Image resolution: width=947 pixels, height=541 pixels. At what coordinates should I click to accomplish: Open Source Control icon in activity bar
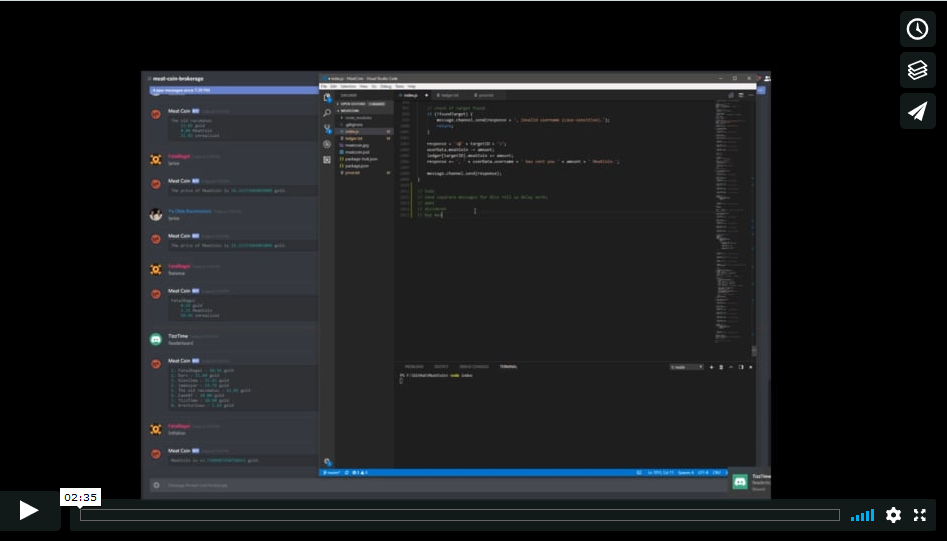point(327,129)
